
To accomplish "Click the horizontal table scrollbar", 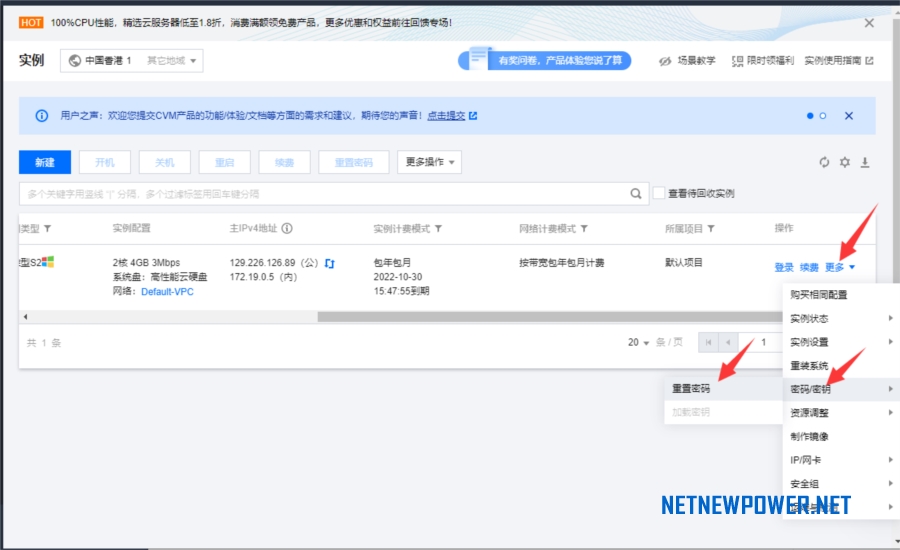I will click(x=550, y=317).
